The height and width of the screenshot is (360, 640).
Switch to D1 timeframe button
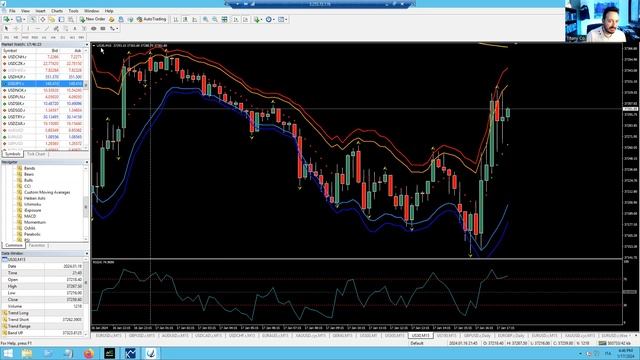point(62,37)
